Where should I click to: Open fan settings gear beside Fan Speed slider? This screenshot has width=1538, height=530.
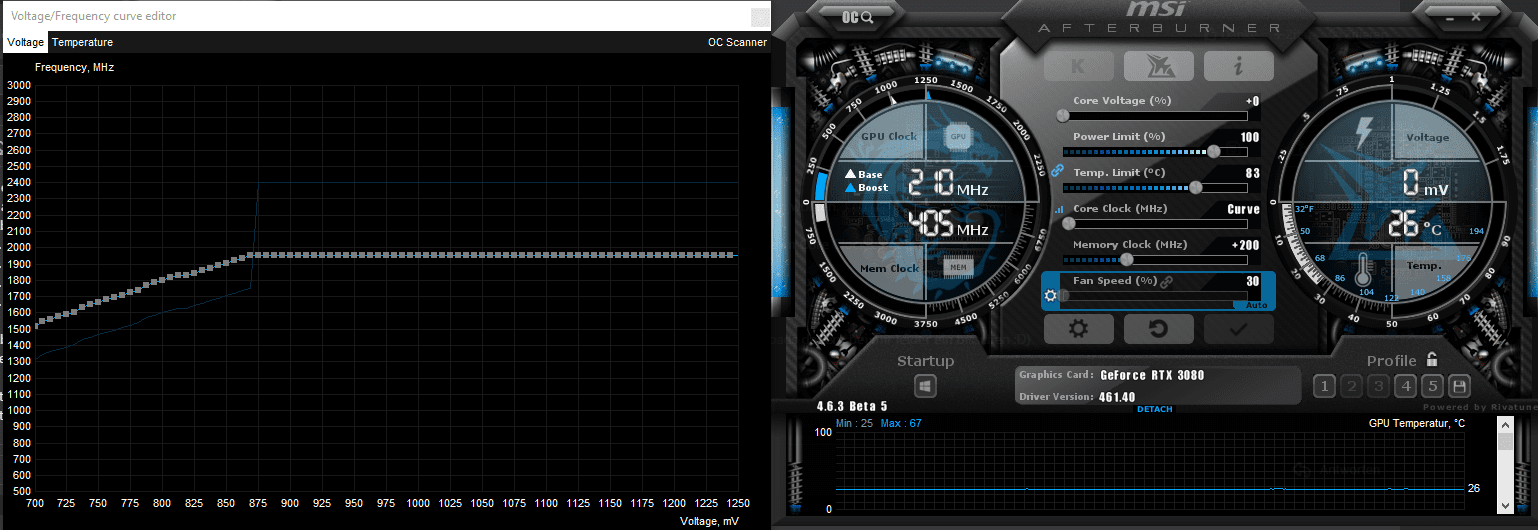(x=1050, y=296)
